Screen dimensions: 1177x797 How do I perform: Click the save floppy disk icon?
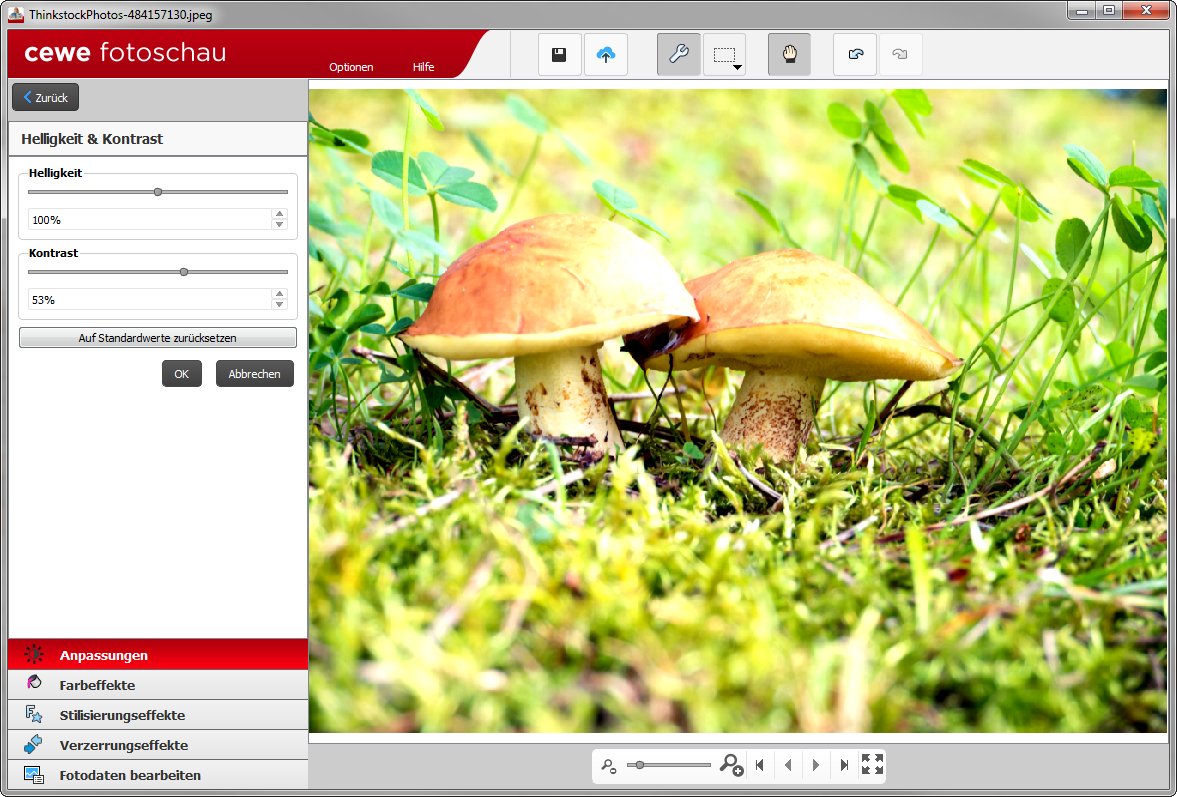tap(559, 55)
